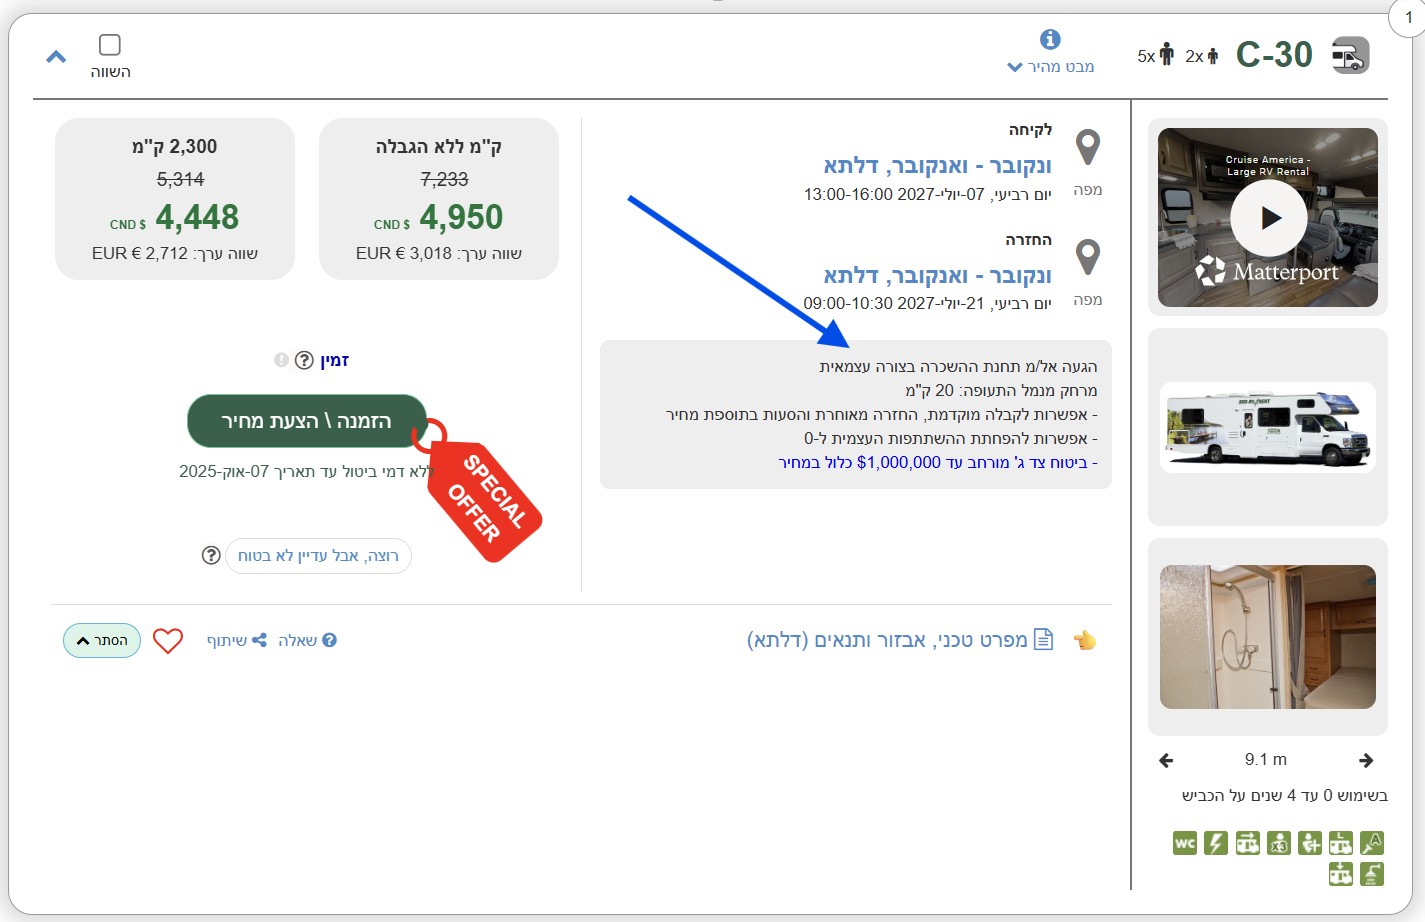Screen dimensions: 1425x922
Task: Open the white motorhome exterior thumbnail
Action: point(1268,427)
